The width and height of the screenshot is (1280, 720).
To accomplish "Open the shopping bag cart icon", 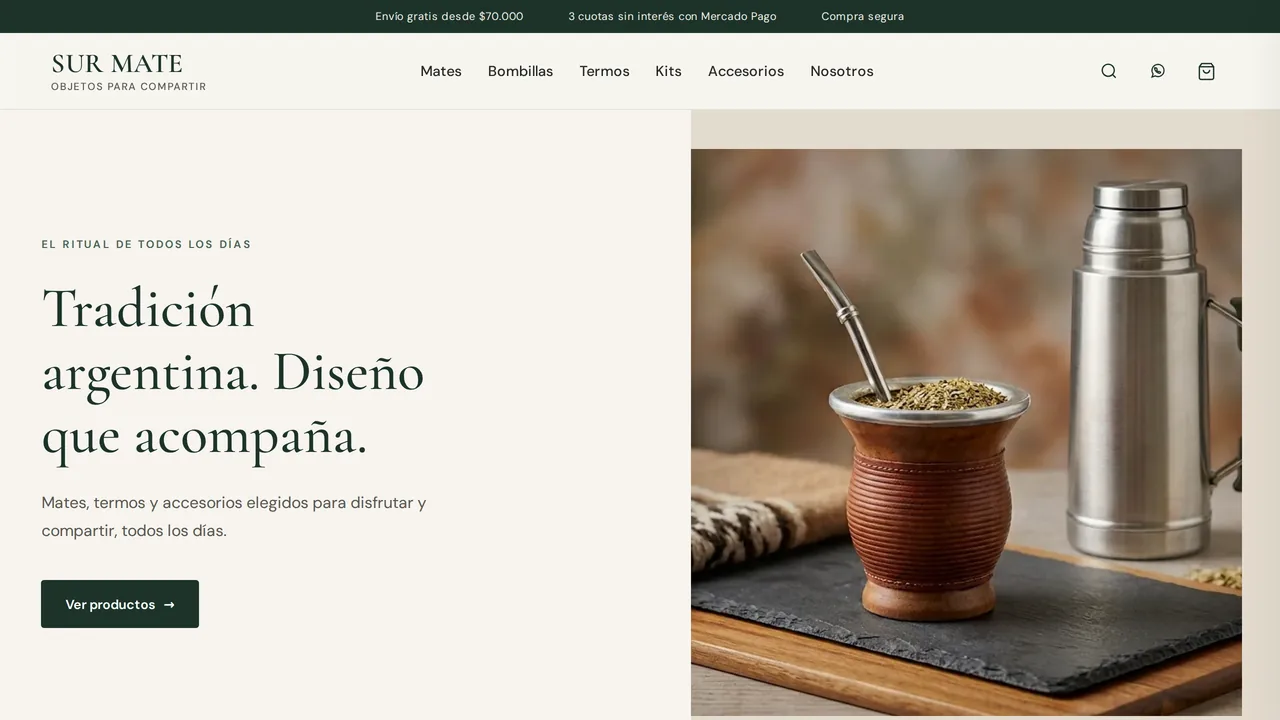I will (x=1206, y=71).
